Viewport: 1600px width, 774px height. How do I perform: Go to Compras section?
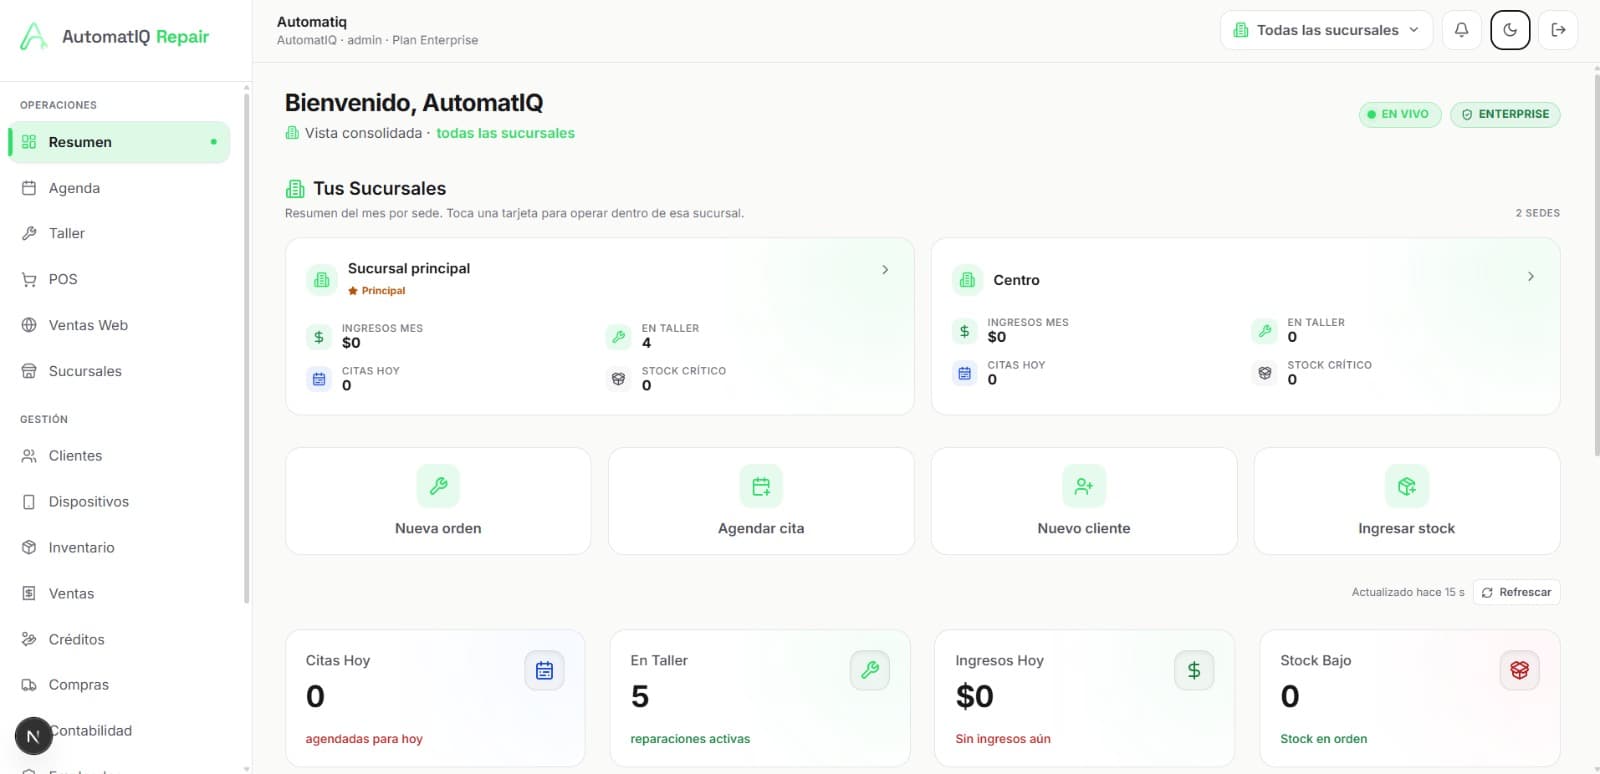119,685
